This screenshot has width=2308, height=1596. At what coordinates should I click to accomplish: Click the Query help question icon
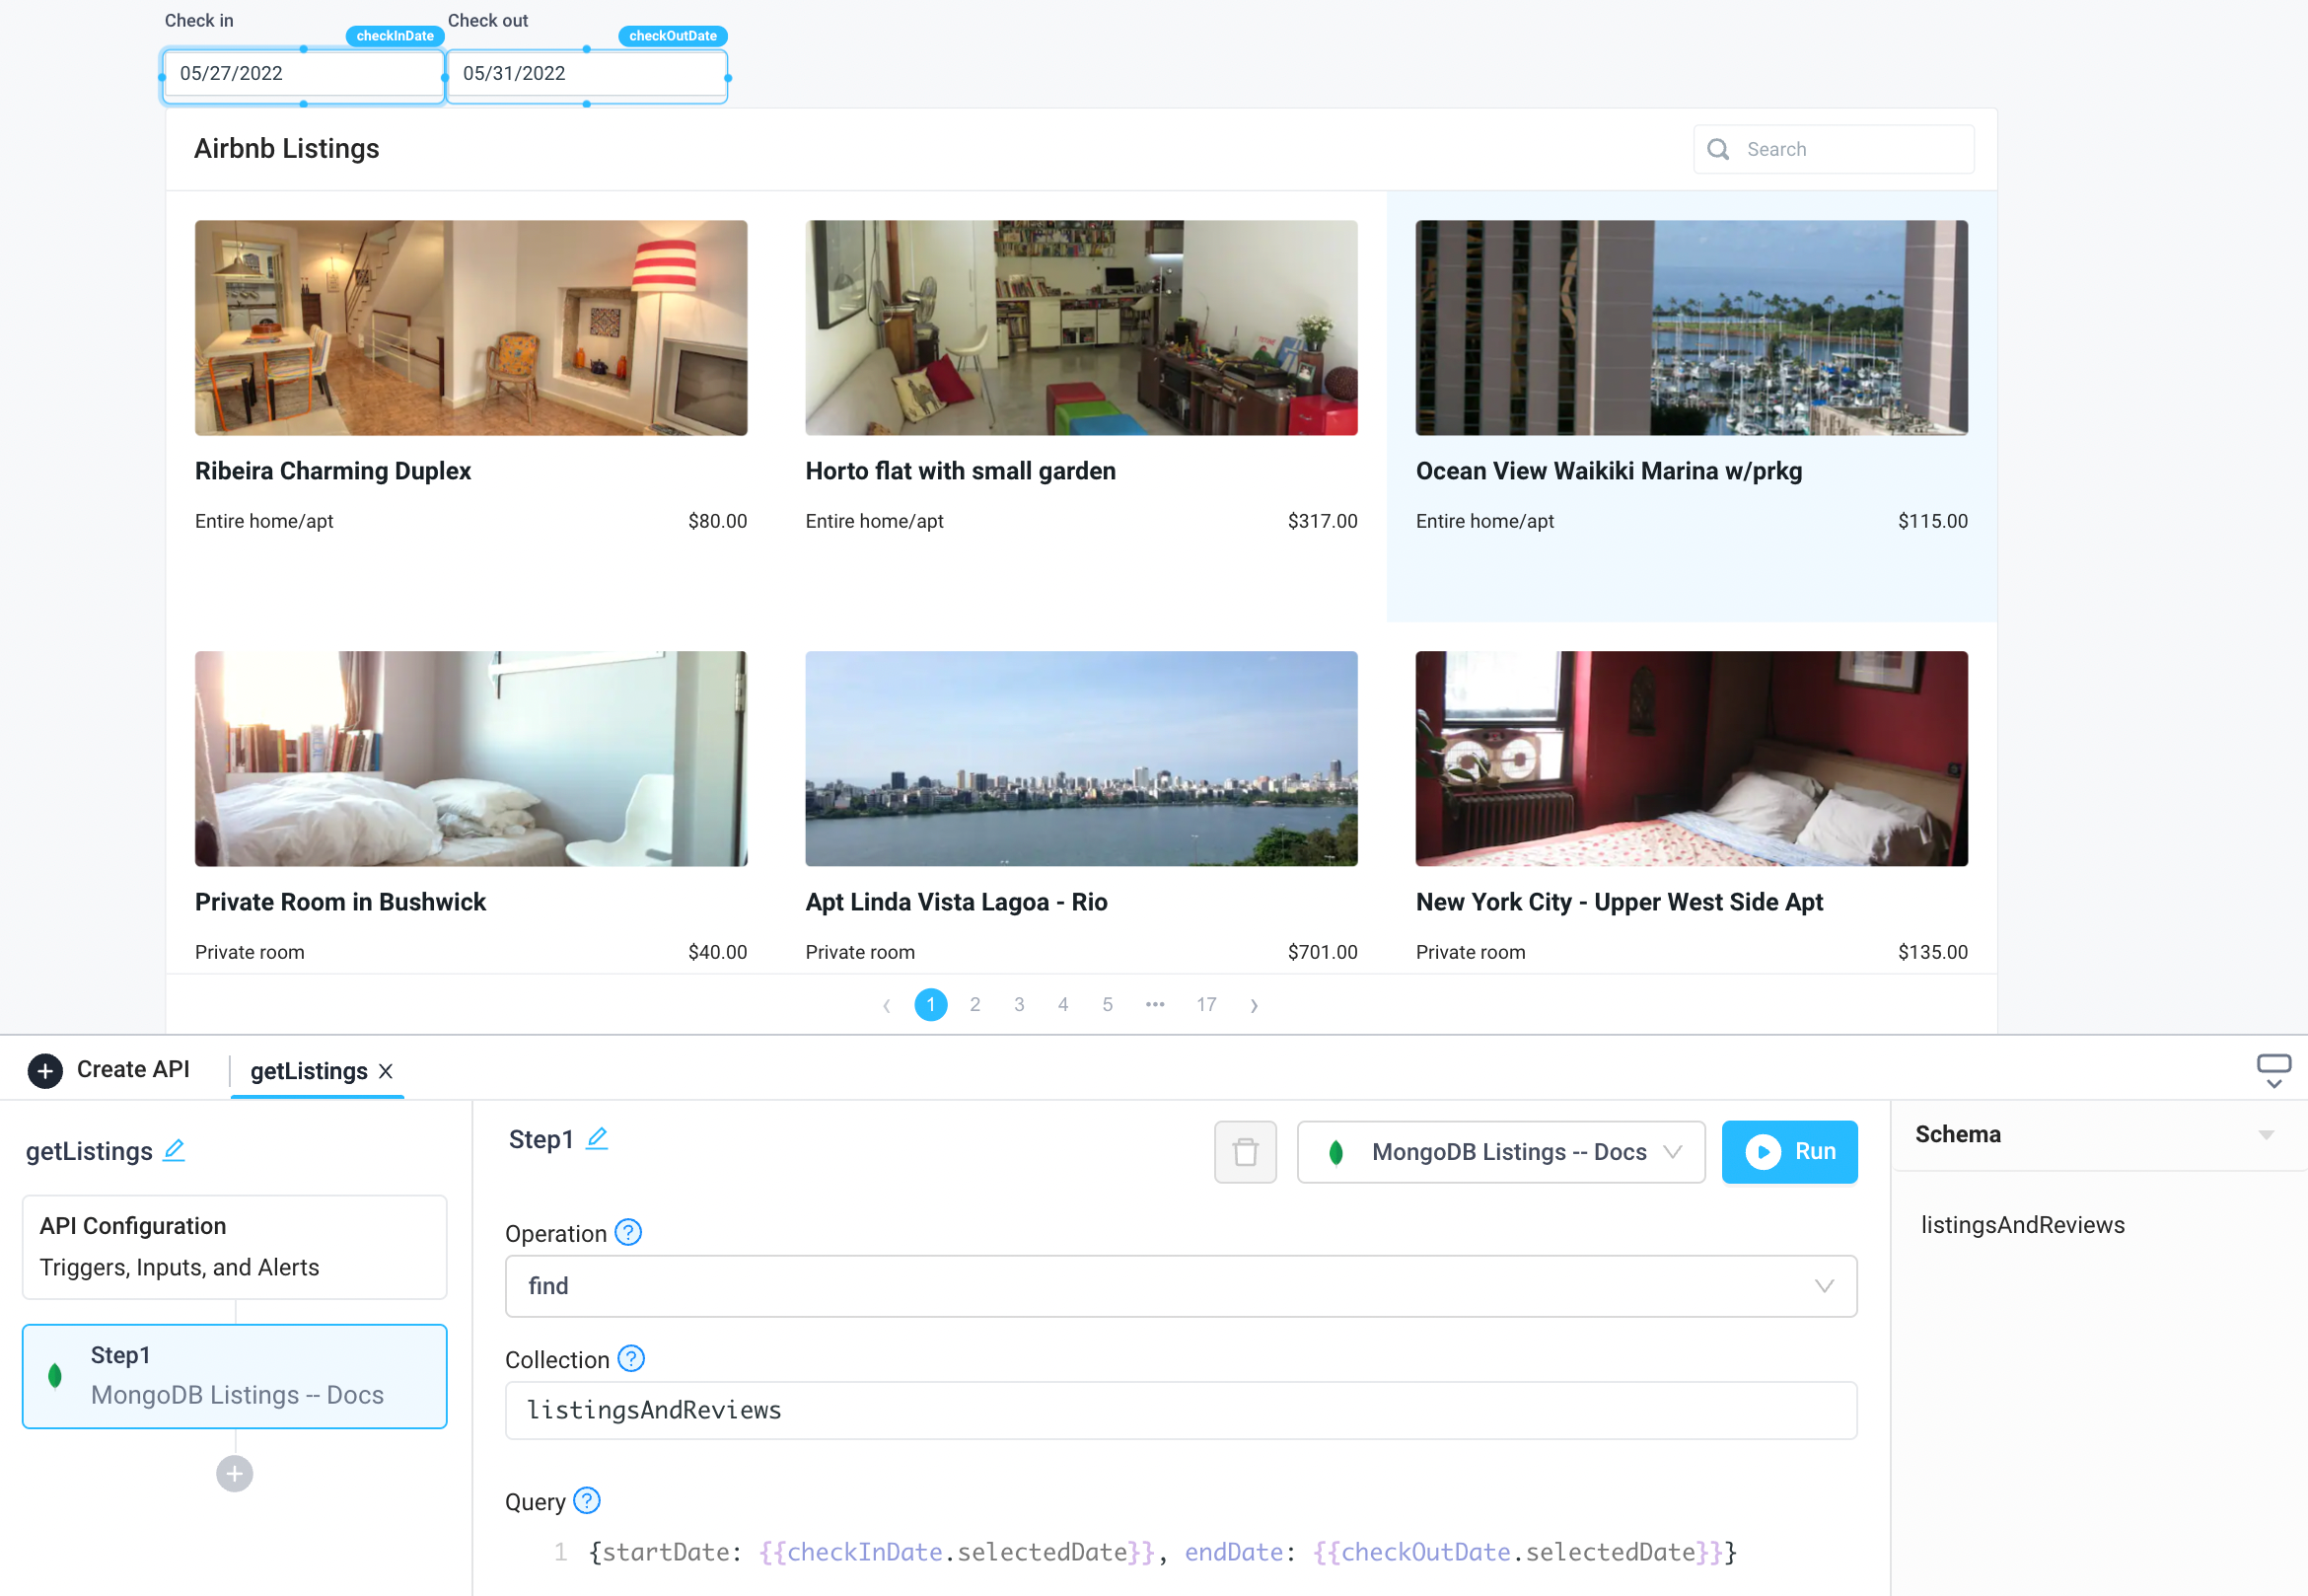click(587, 1500)
